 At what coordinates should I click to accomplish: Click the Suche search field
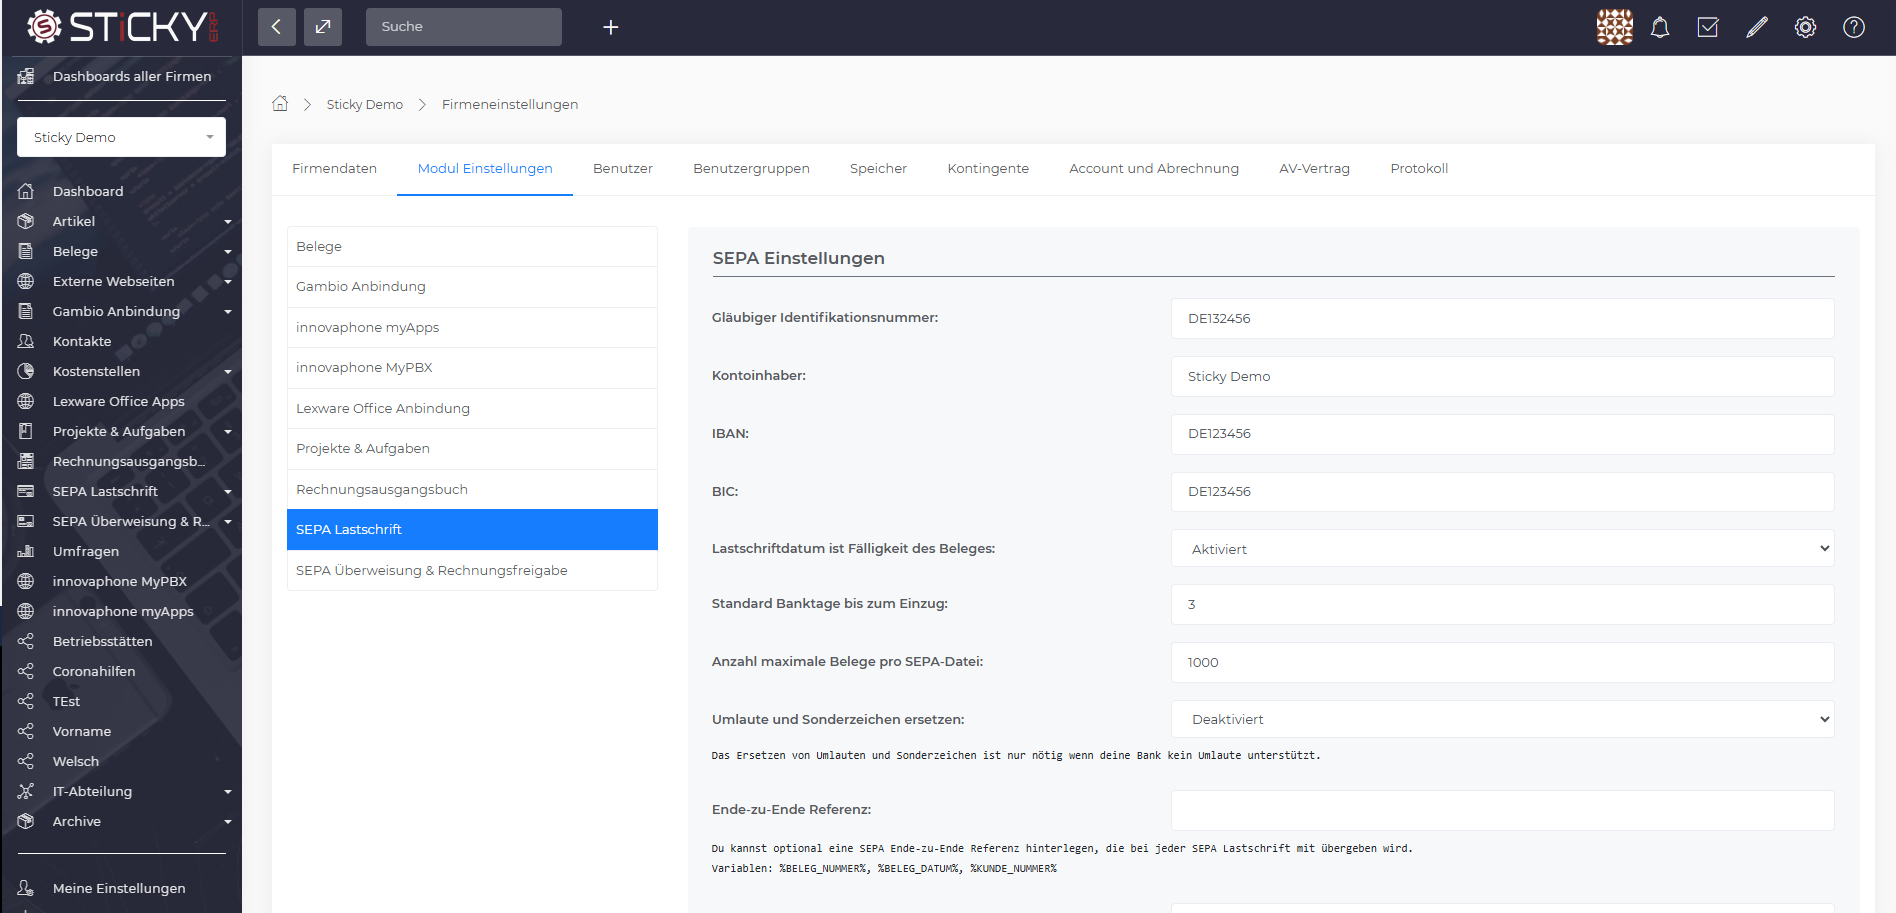[x=464, y=27]
